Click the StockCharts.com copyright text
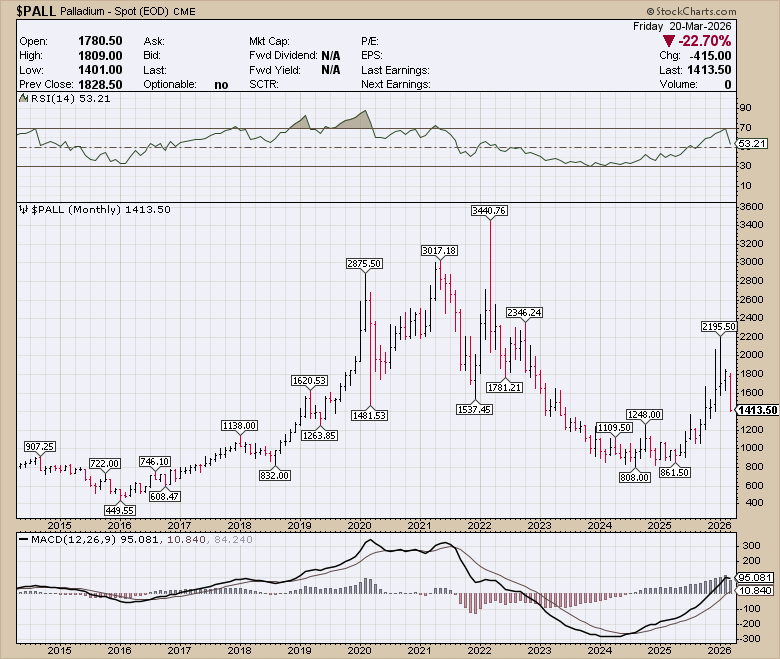Image resolution: width=780 pixels, height=659 pixels. click(x=691, y=11)
